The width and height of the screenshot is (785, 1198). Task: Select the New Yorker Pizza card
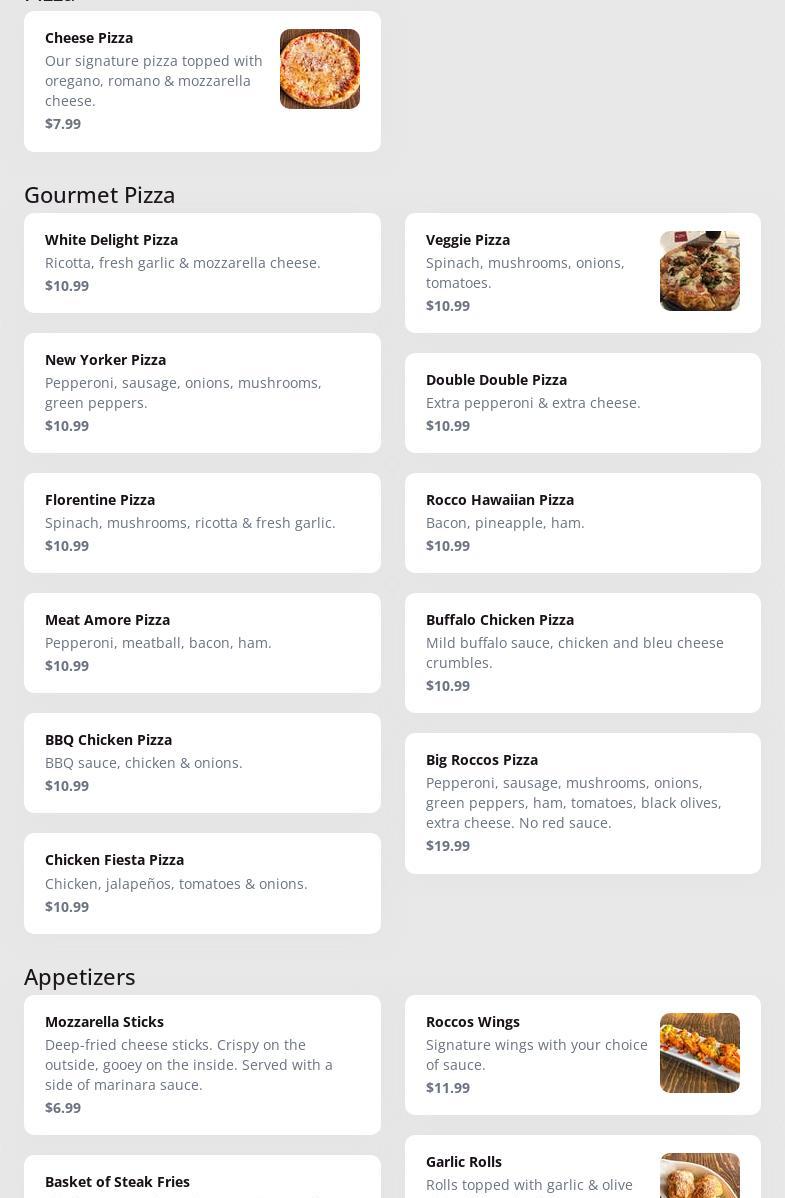202,393
